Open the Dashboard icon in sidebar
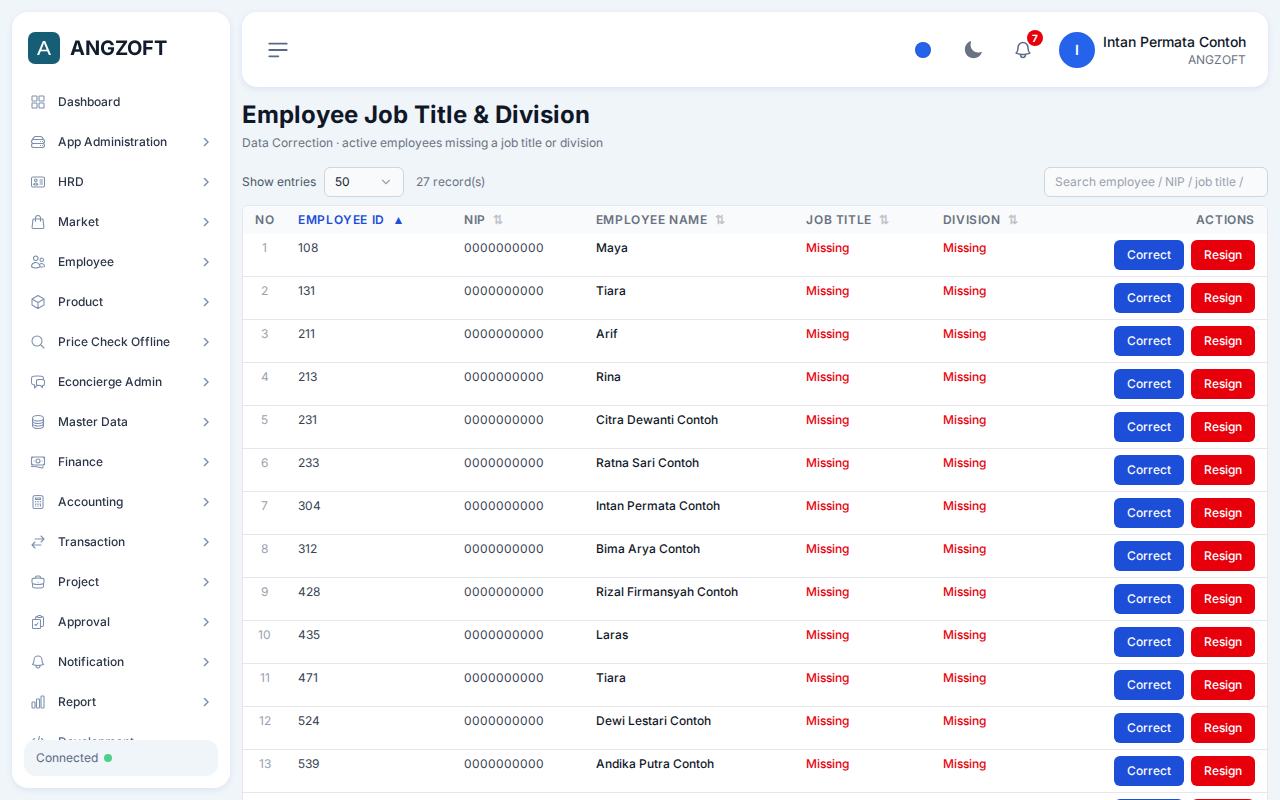 pos(38,102)
